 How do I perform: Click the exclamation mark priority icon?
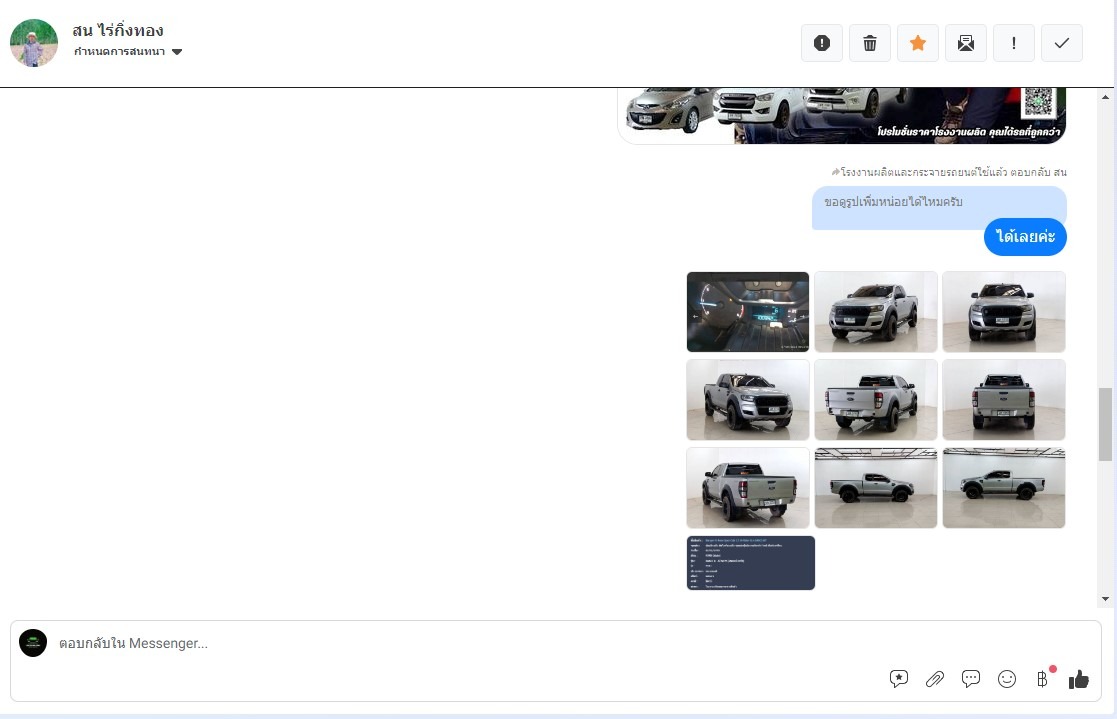[1014, 43]
